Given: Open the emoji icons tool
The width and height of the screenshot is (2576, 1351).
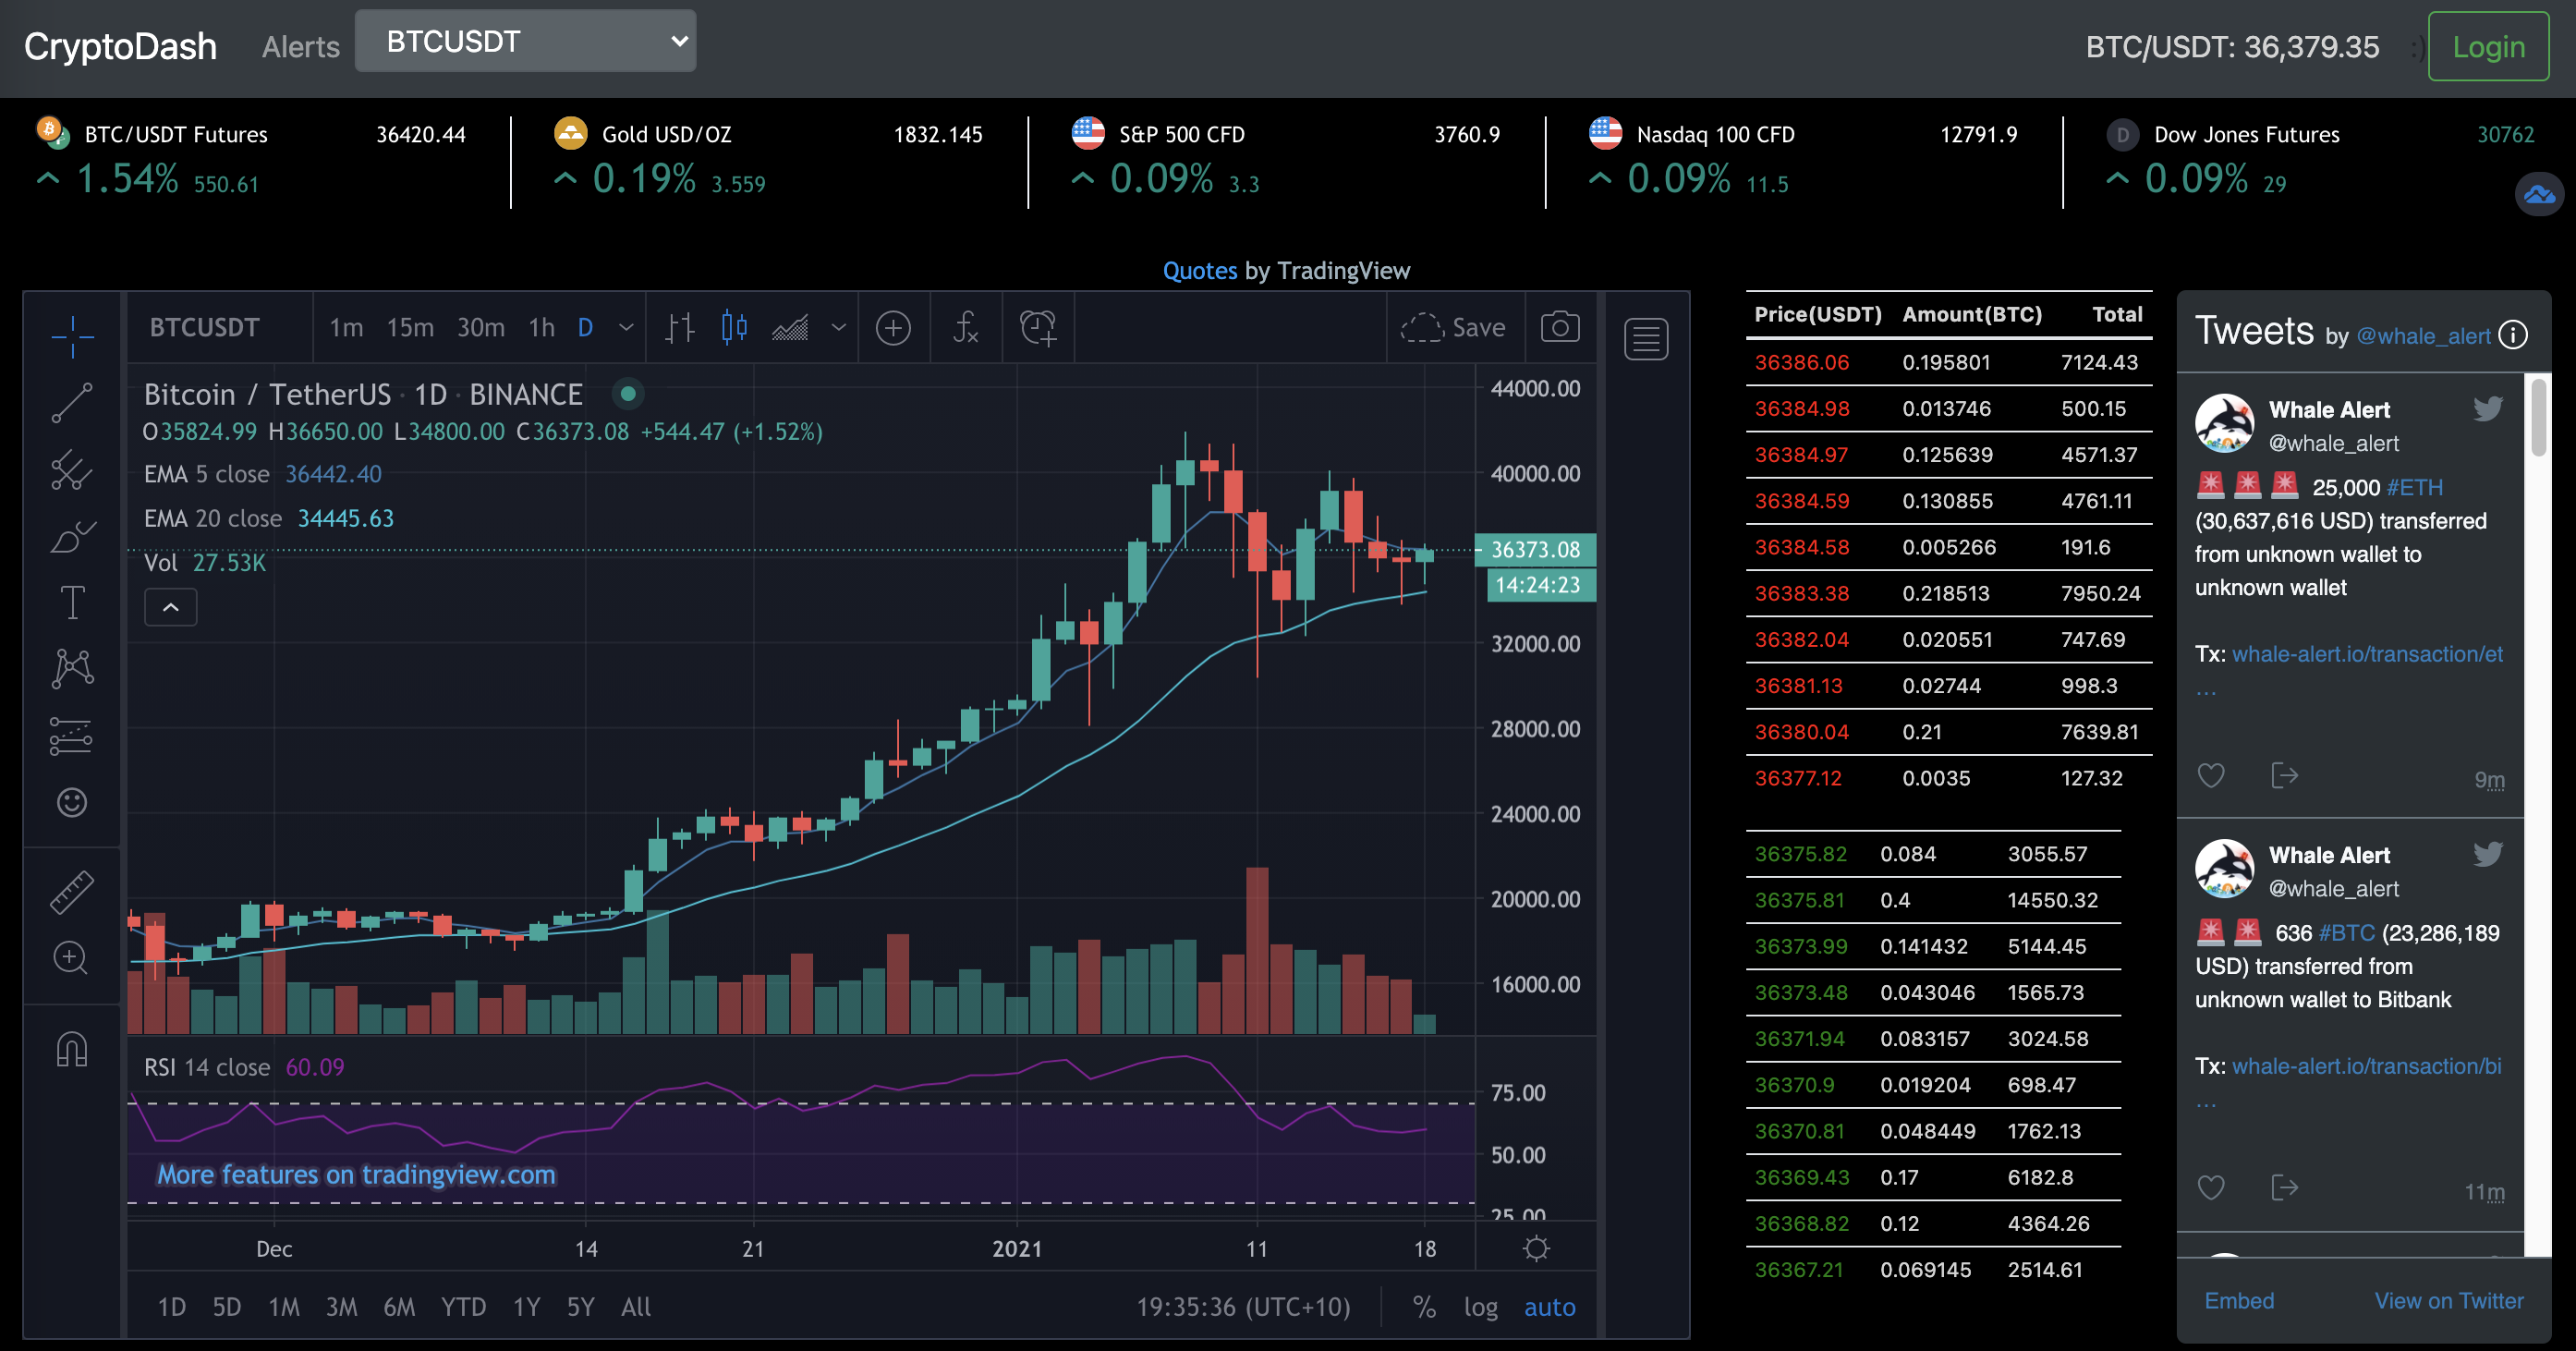Looking at the screenshot, I should point(72,802).
